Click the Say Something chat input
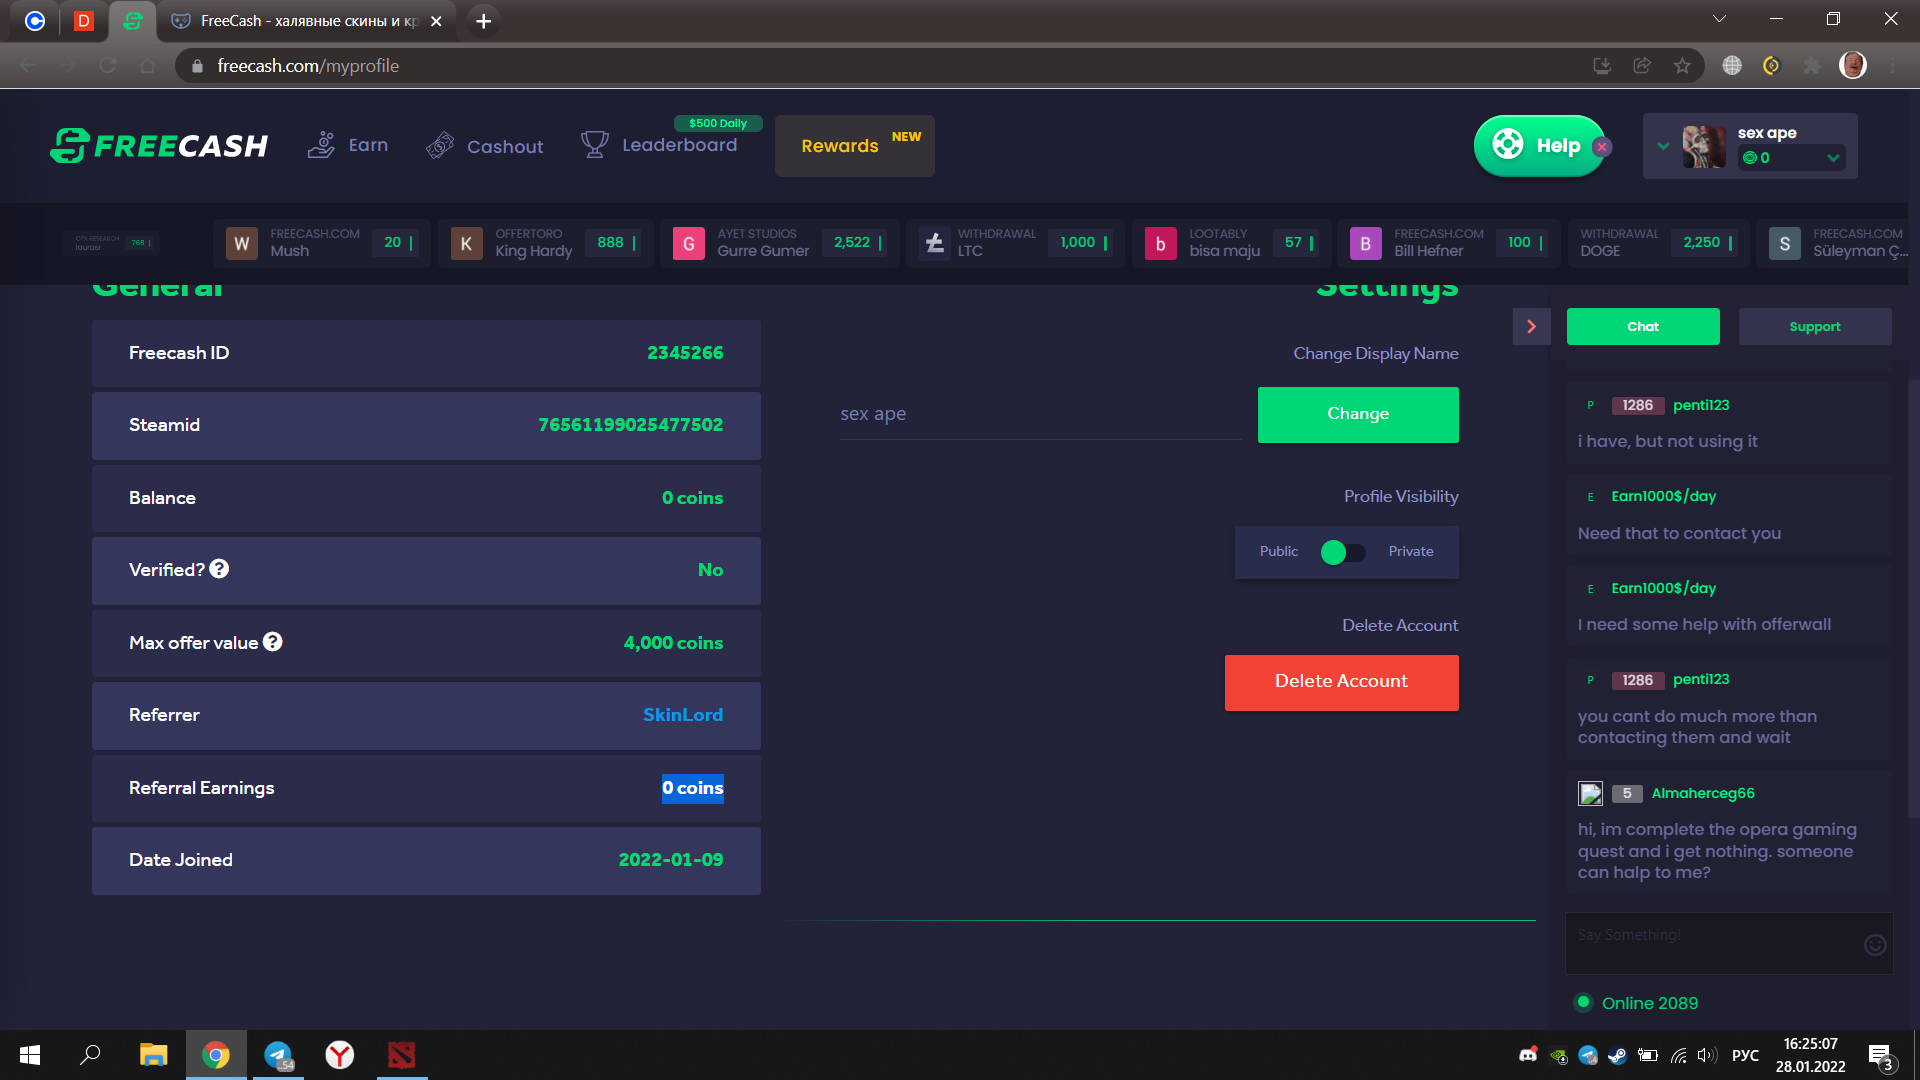Viewport: 1920px width, 1080px height. click(1714, 942)
